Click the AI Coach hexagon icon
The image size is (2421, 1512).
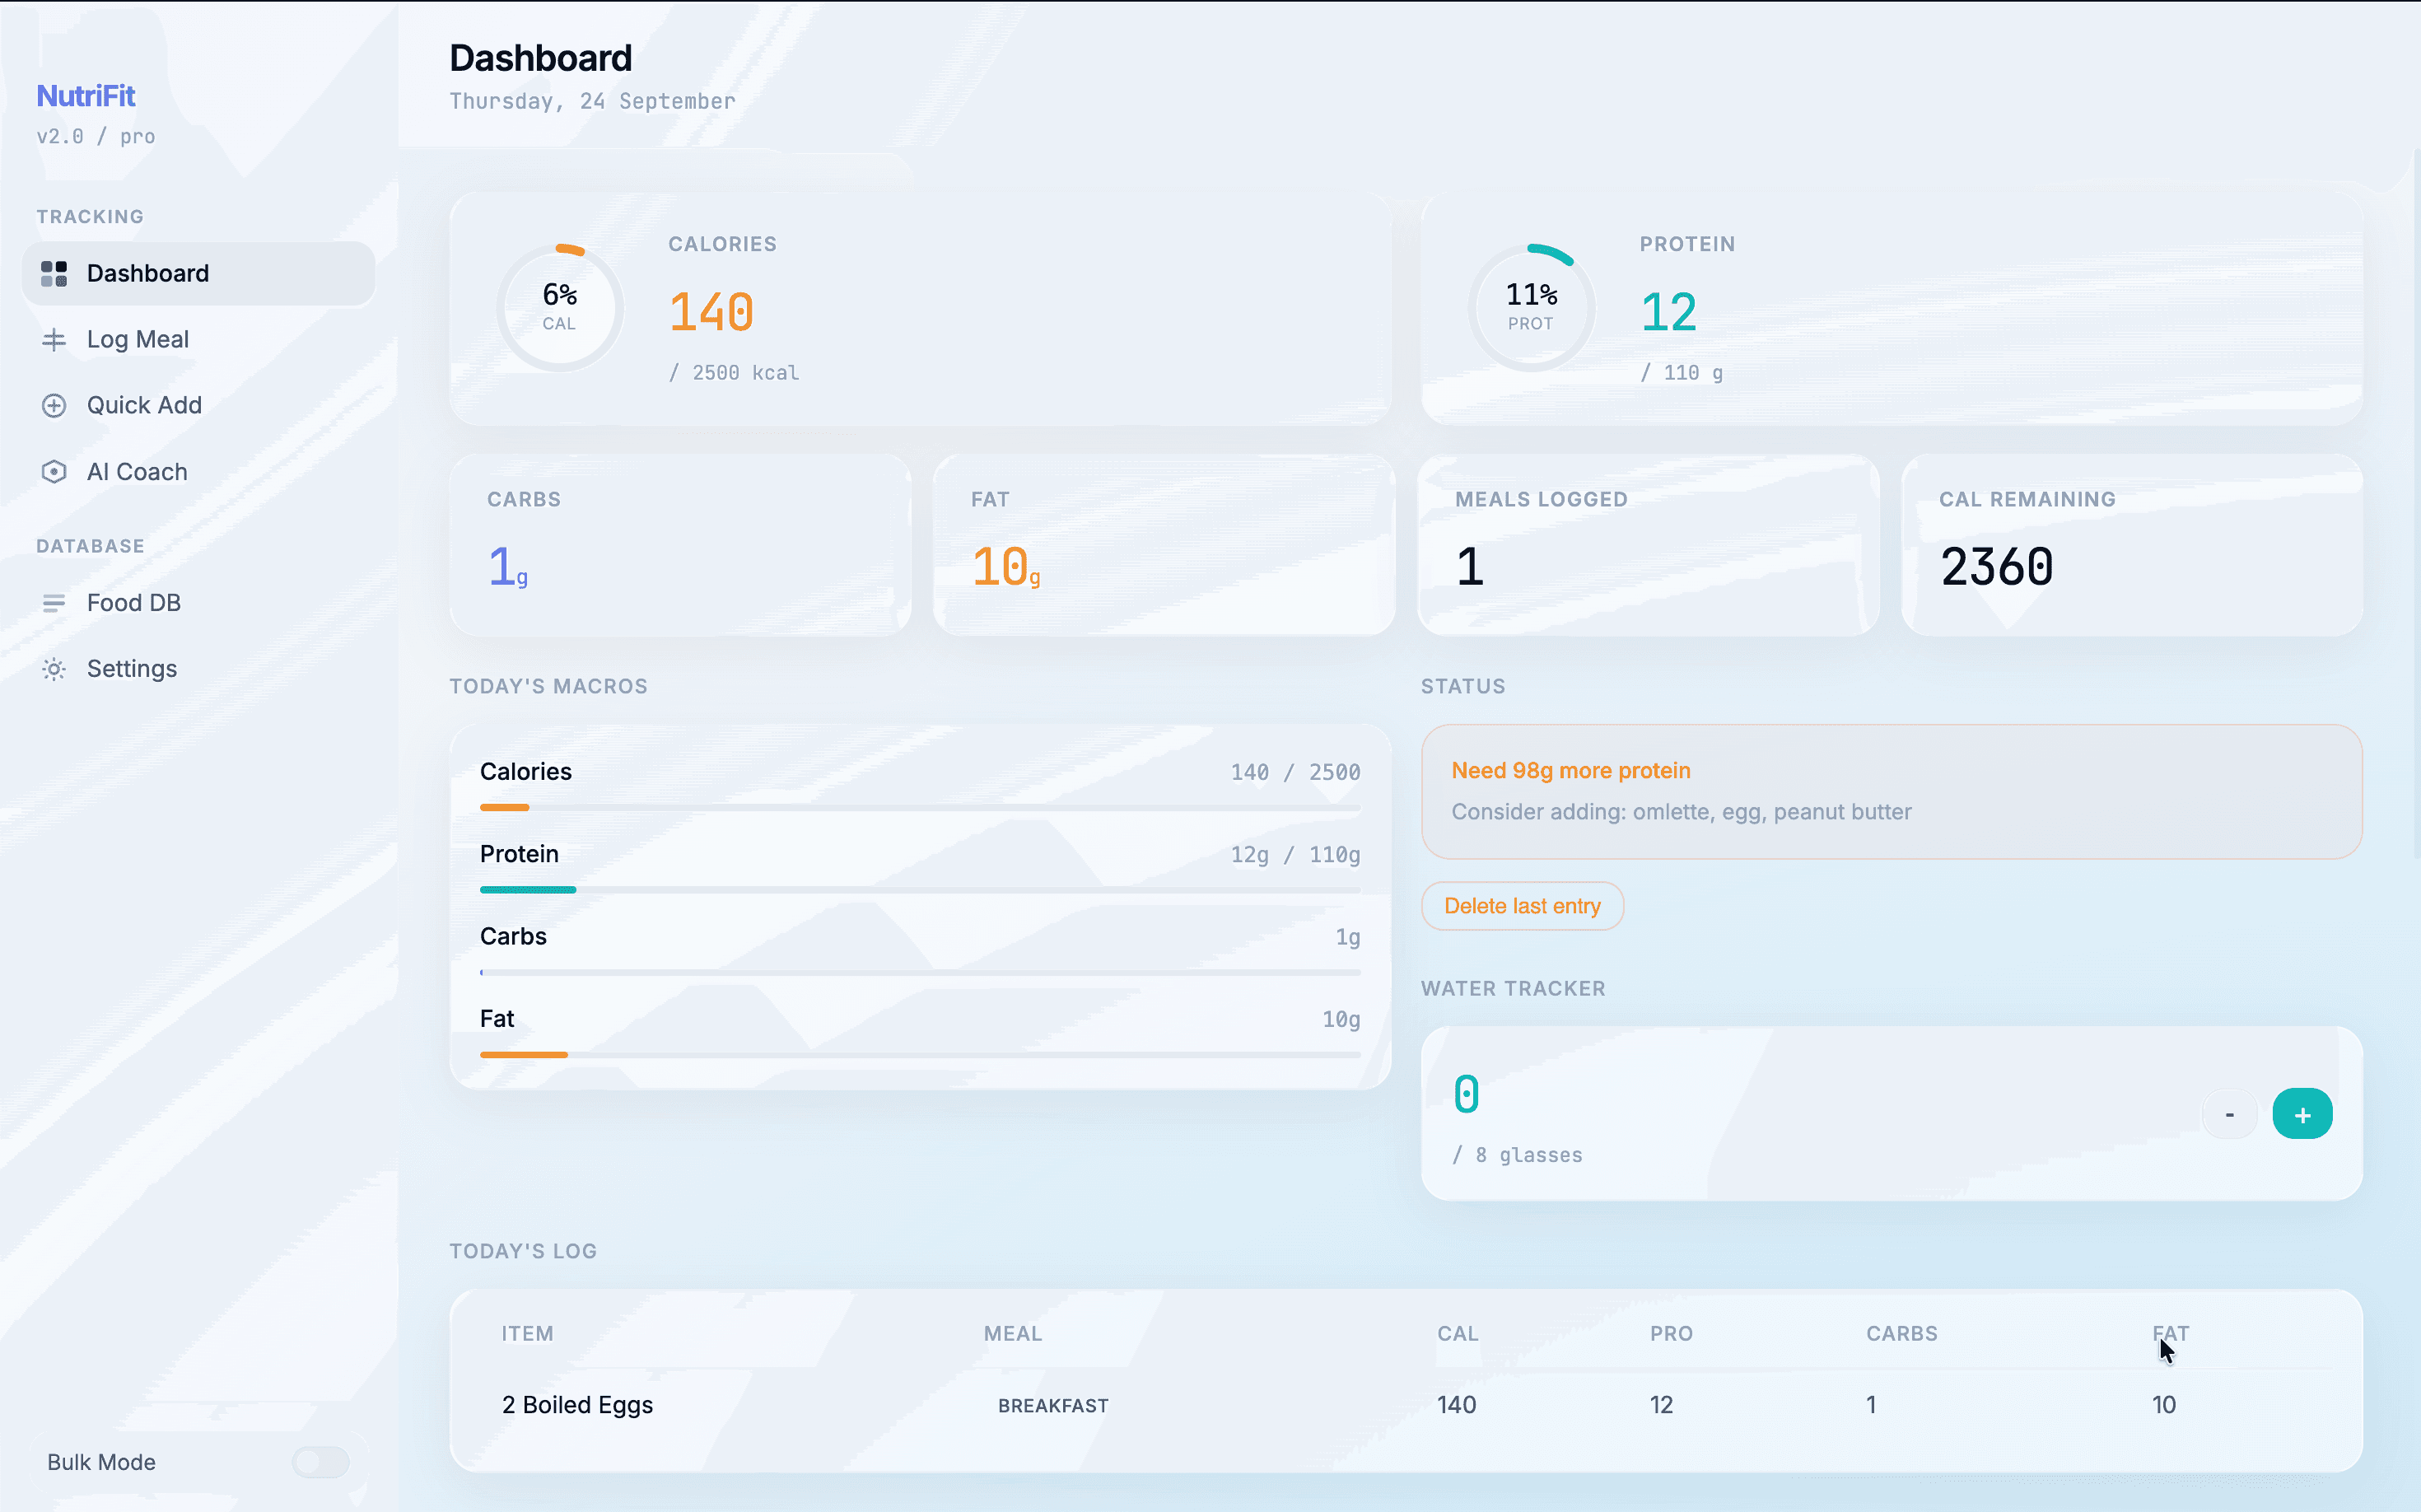click(x=54, y=472)
